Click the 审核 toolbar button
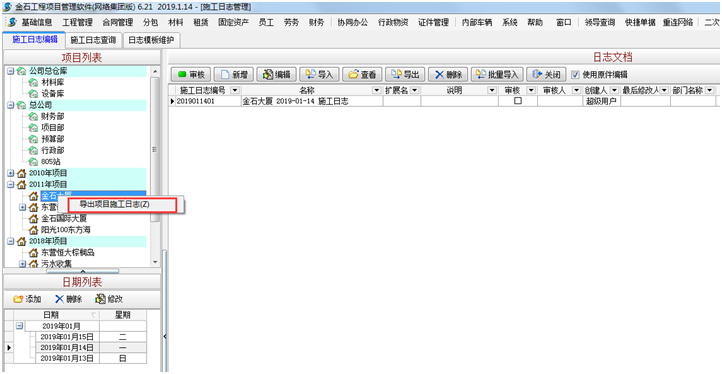The width and height of the screenshot is (722, 374). point(191,75)
